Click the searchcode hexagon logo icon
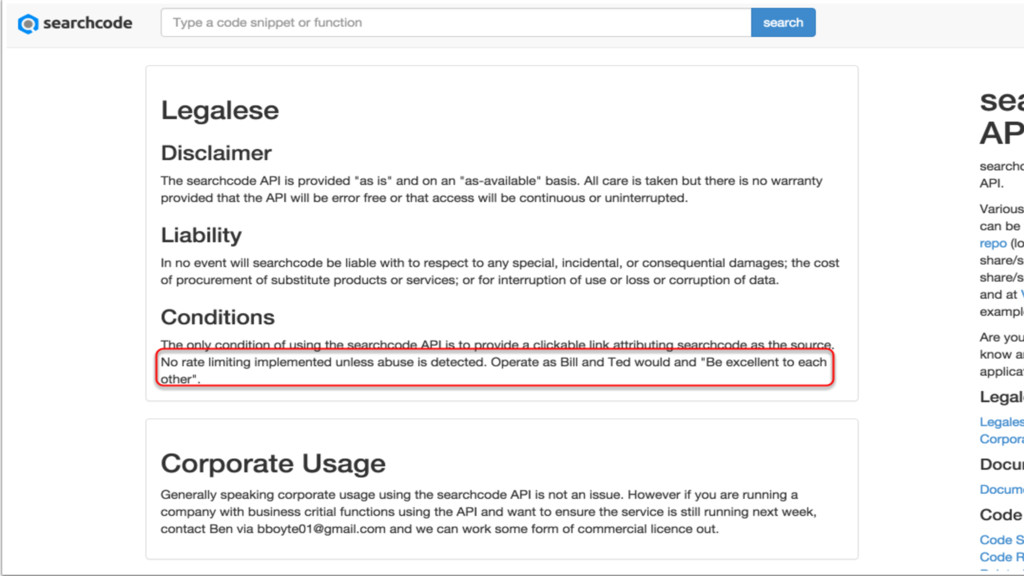The image size is (1024, 576). (x=28, y=24)
